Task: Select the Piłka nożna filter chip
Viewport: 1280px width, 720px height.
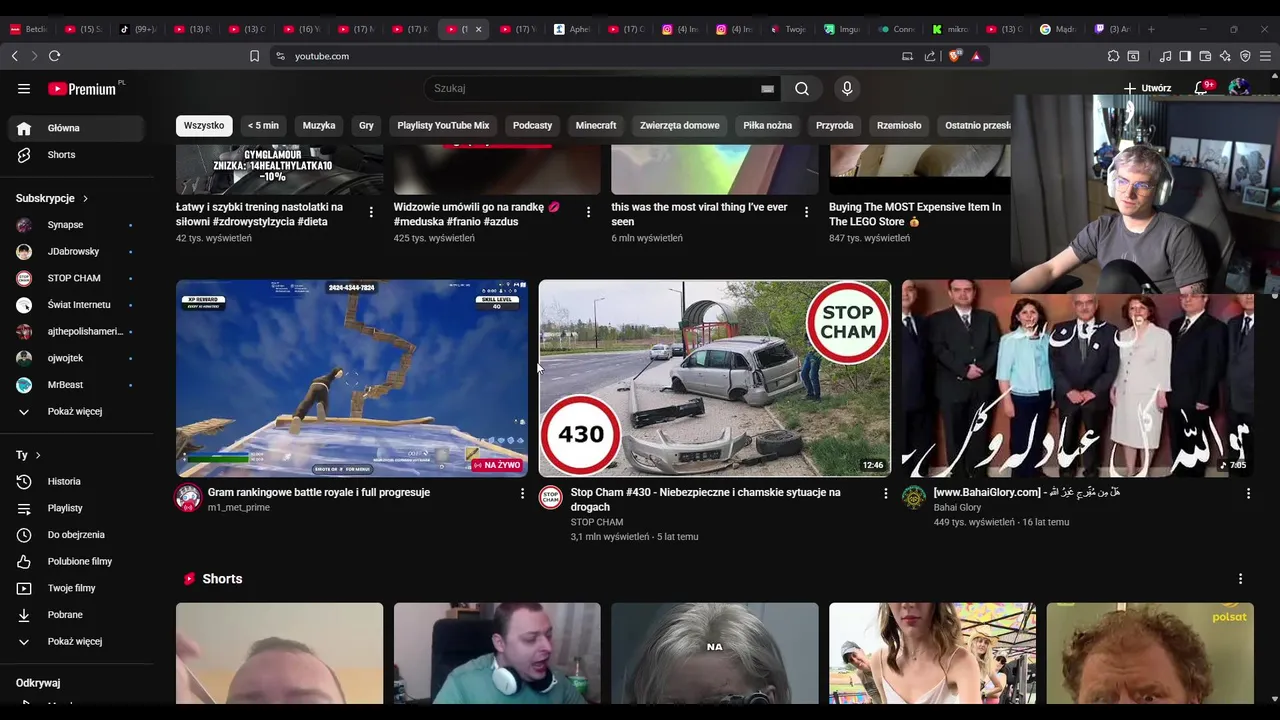Action: pos(767,126)
